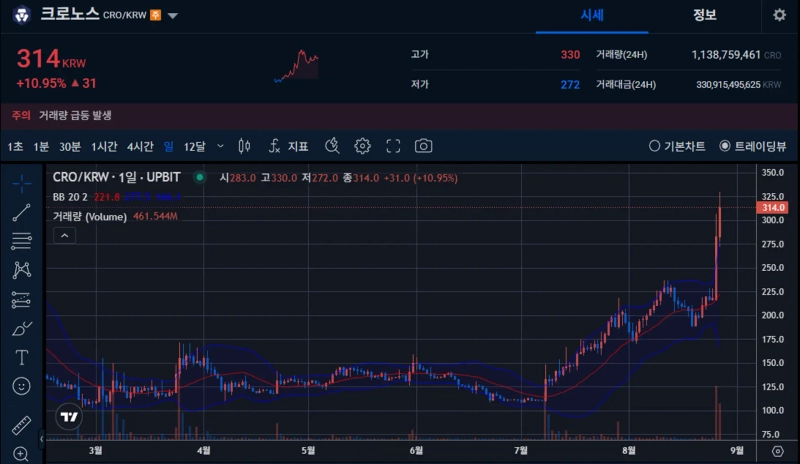The height and width of the screenshot is (464, 800).
Task: Switch to the 시세 tab
Action: click(593, 16)
